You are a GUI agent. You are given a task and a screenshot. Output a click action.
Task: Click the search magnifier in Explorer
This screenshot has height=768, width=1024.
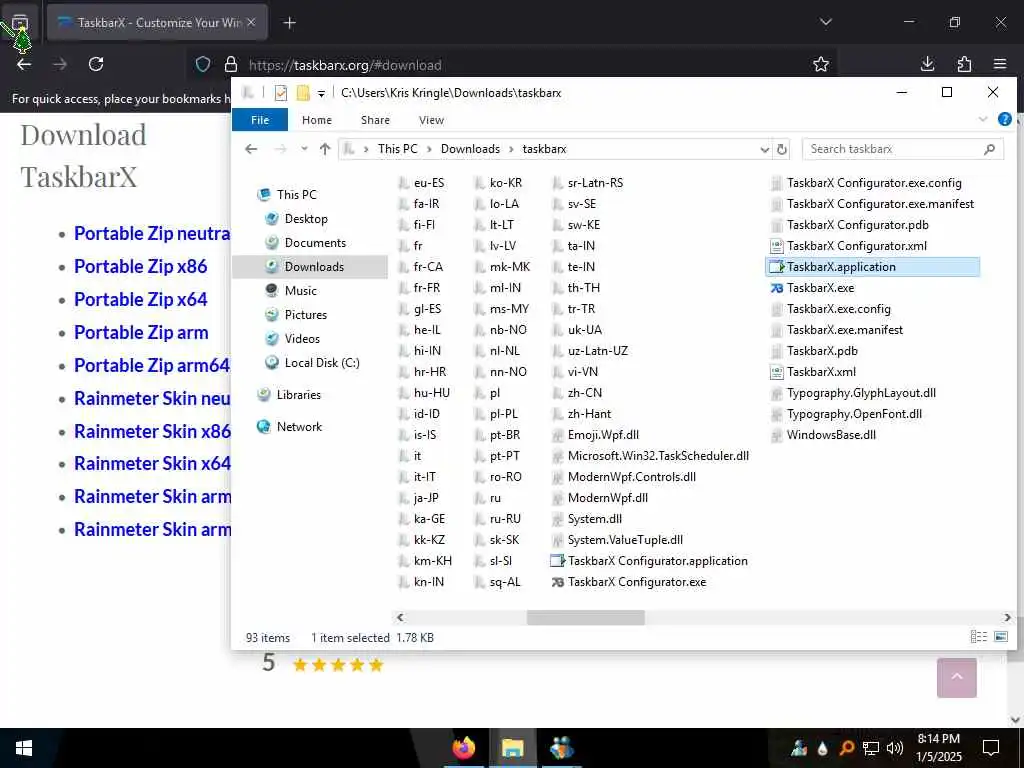point(989,149)
